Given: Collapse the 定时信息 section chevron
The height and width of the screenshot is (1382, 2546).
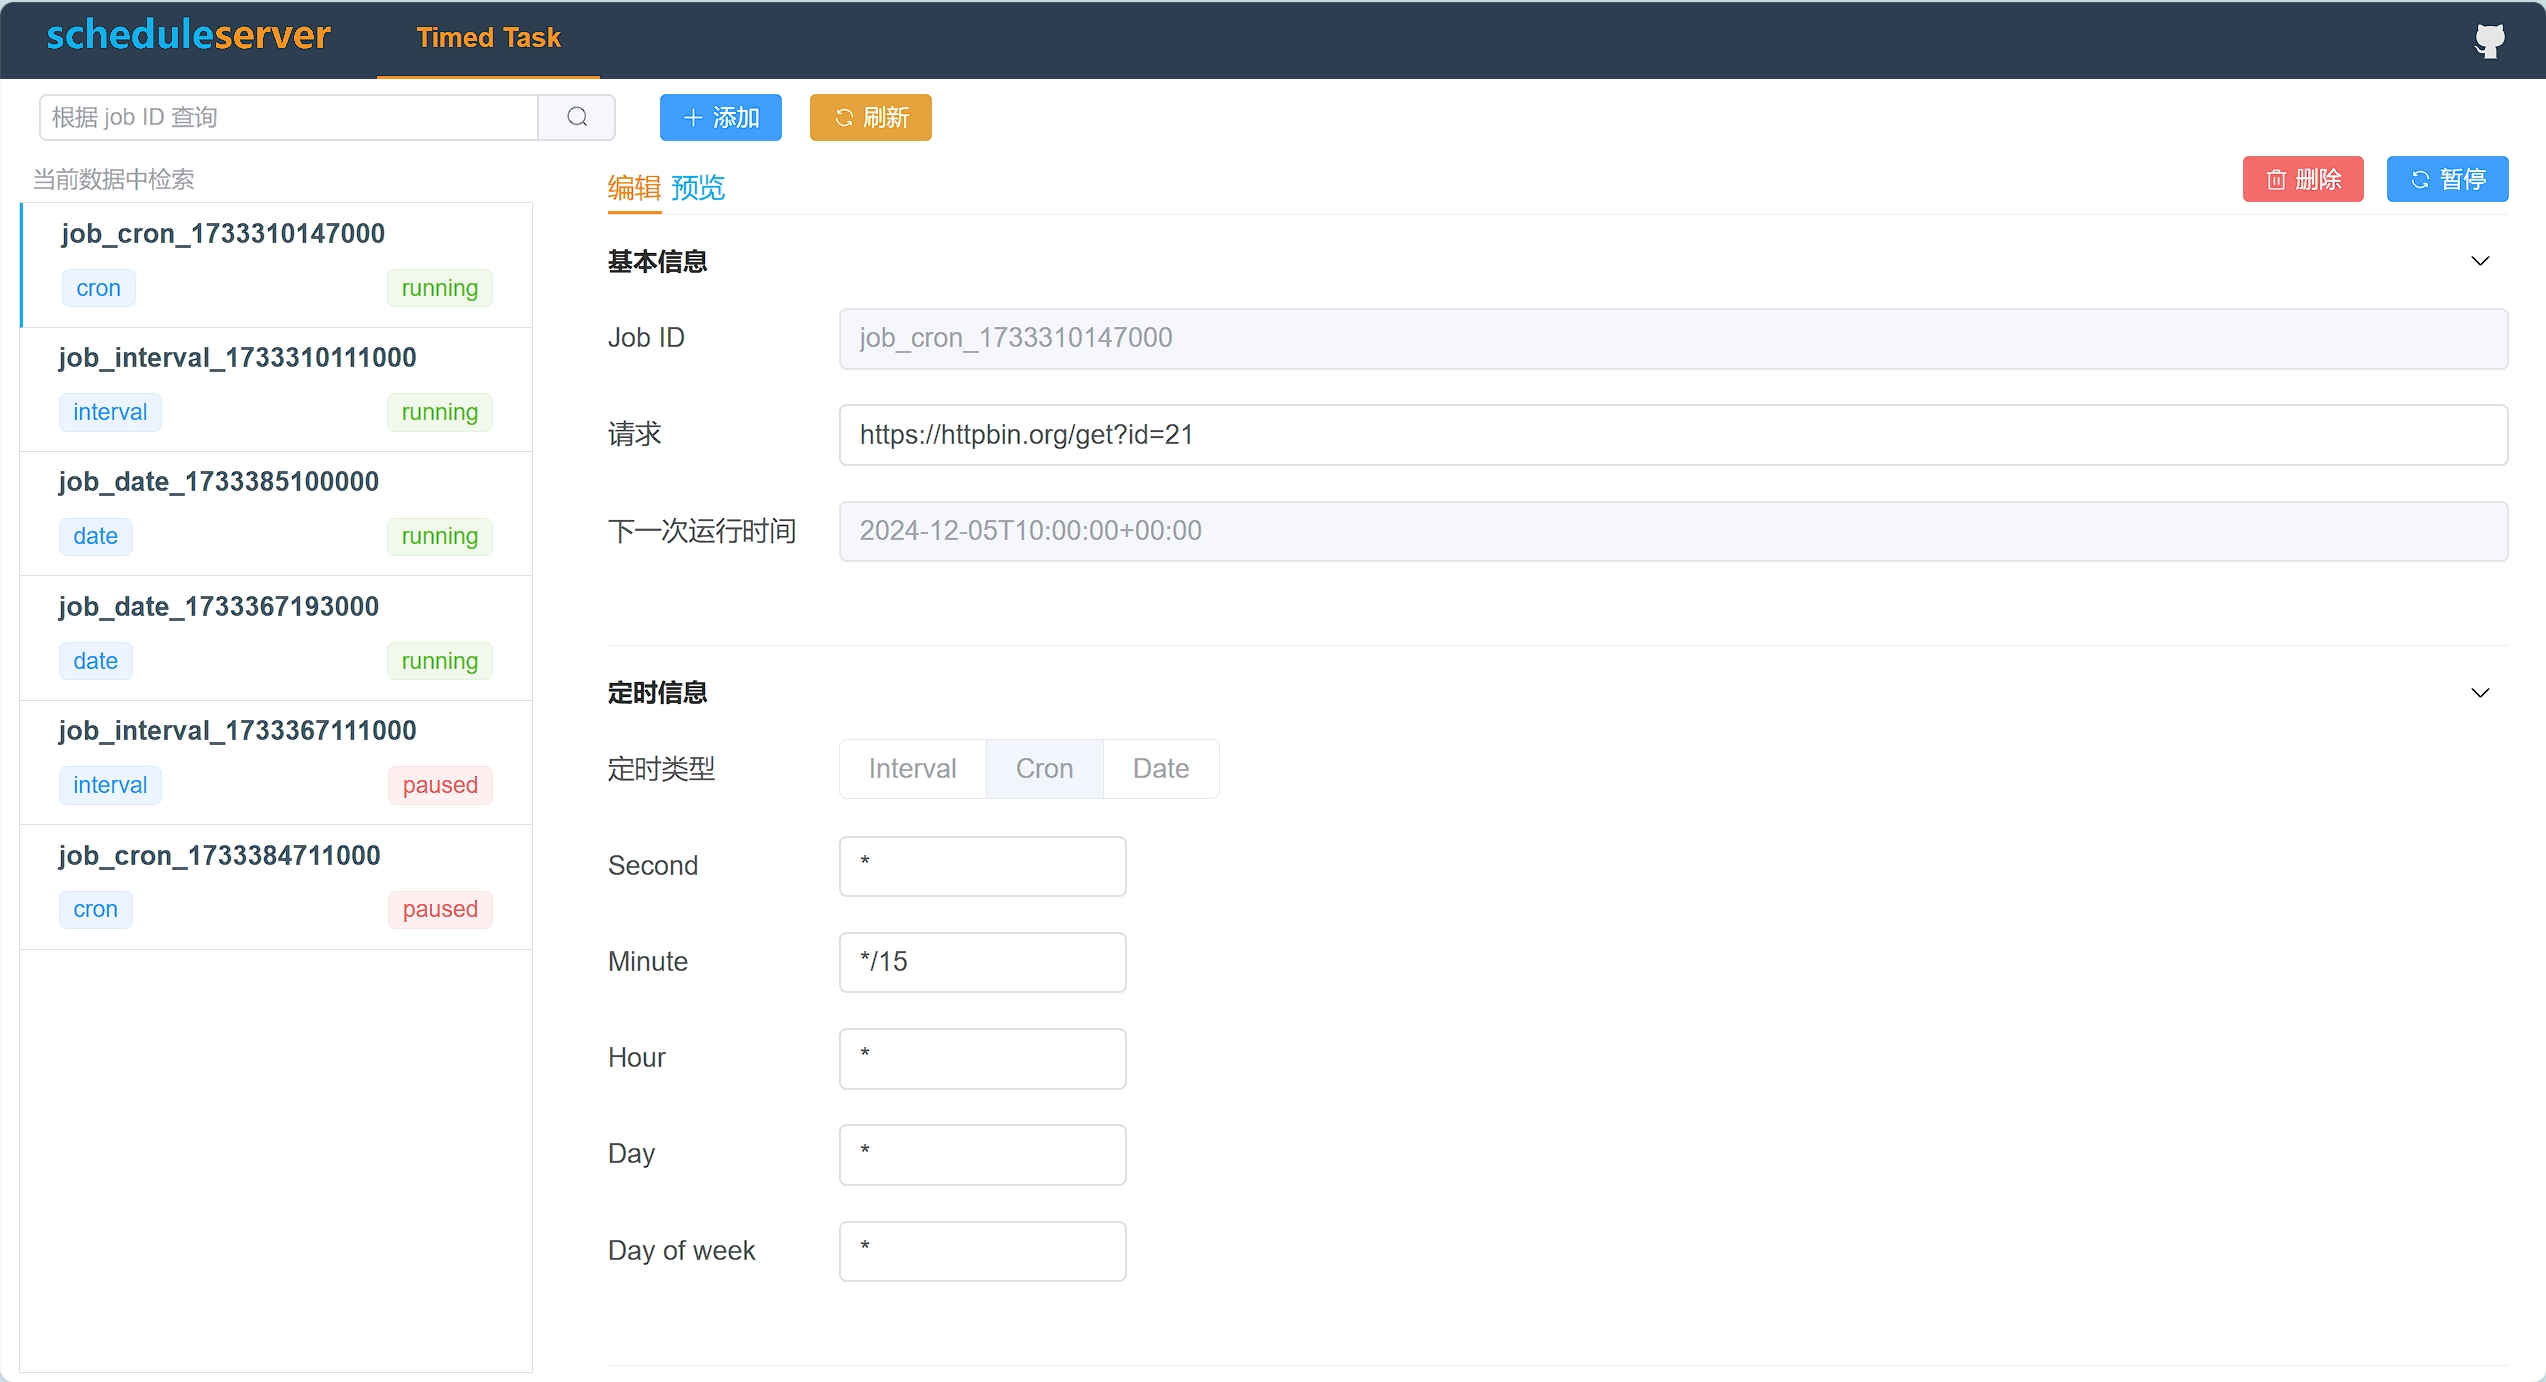Looking at the screenshot, I should [2479, 693].
